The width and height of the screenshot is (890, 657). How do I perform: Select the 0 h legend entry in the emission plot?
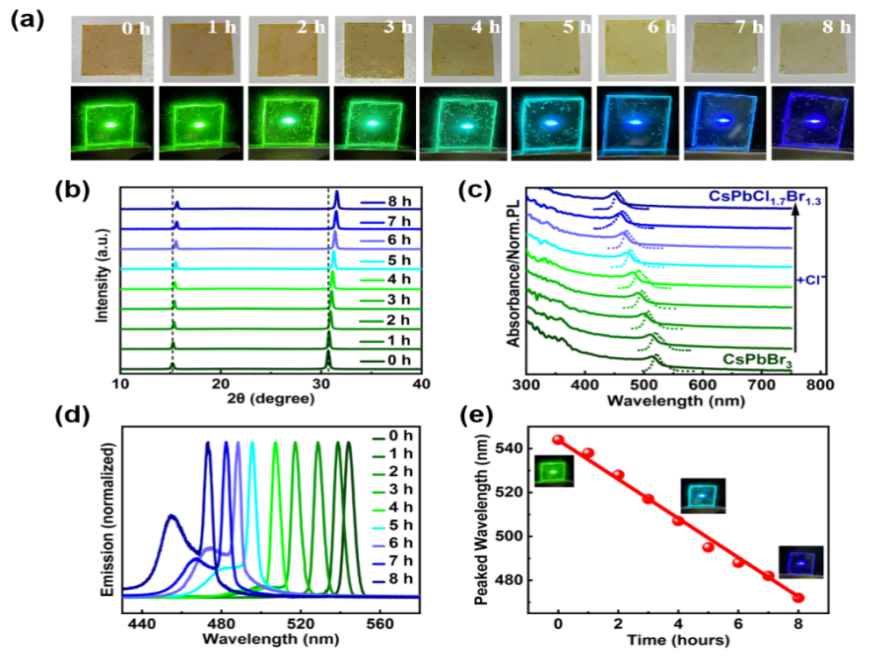(394, 436)
